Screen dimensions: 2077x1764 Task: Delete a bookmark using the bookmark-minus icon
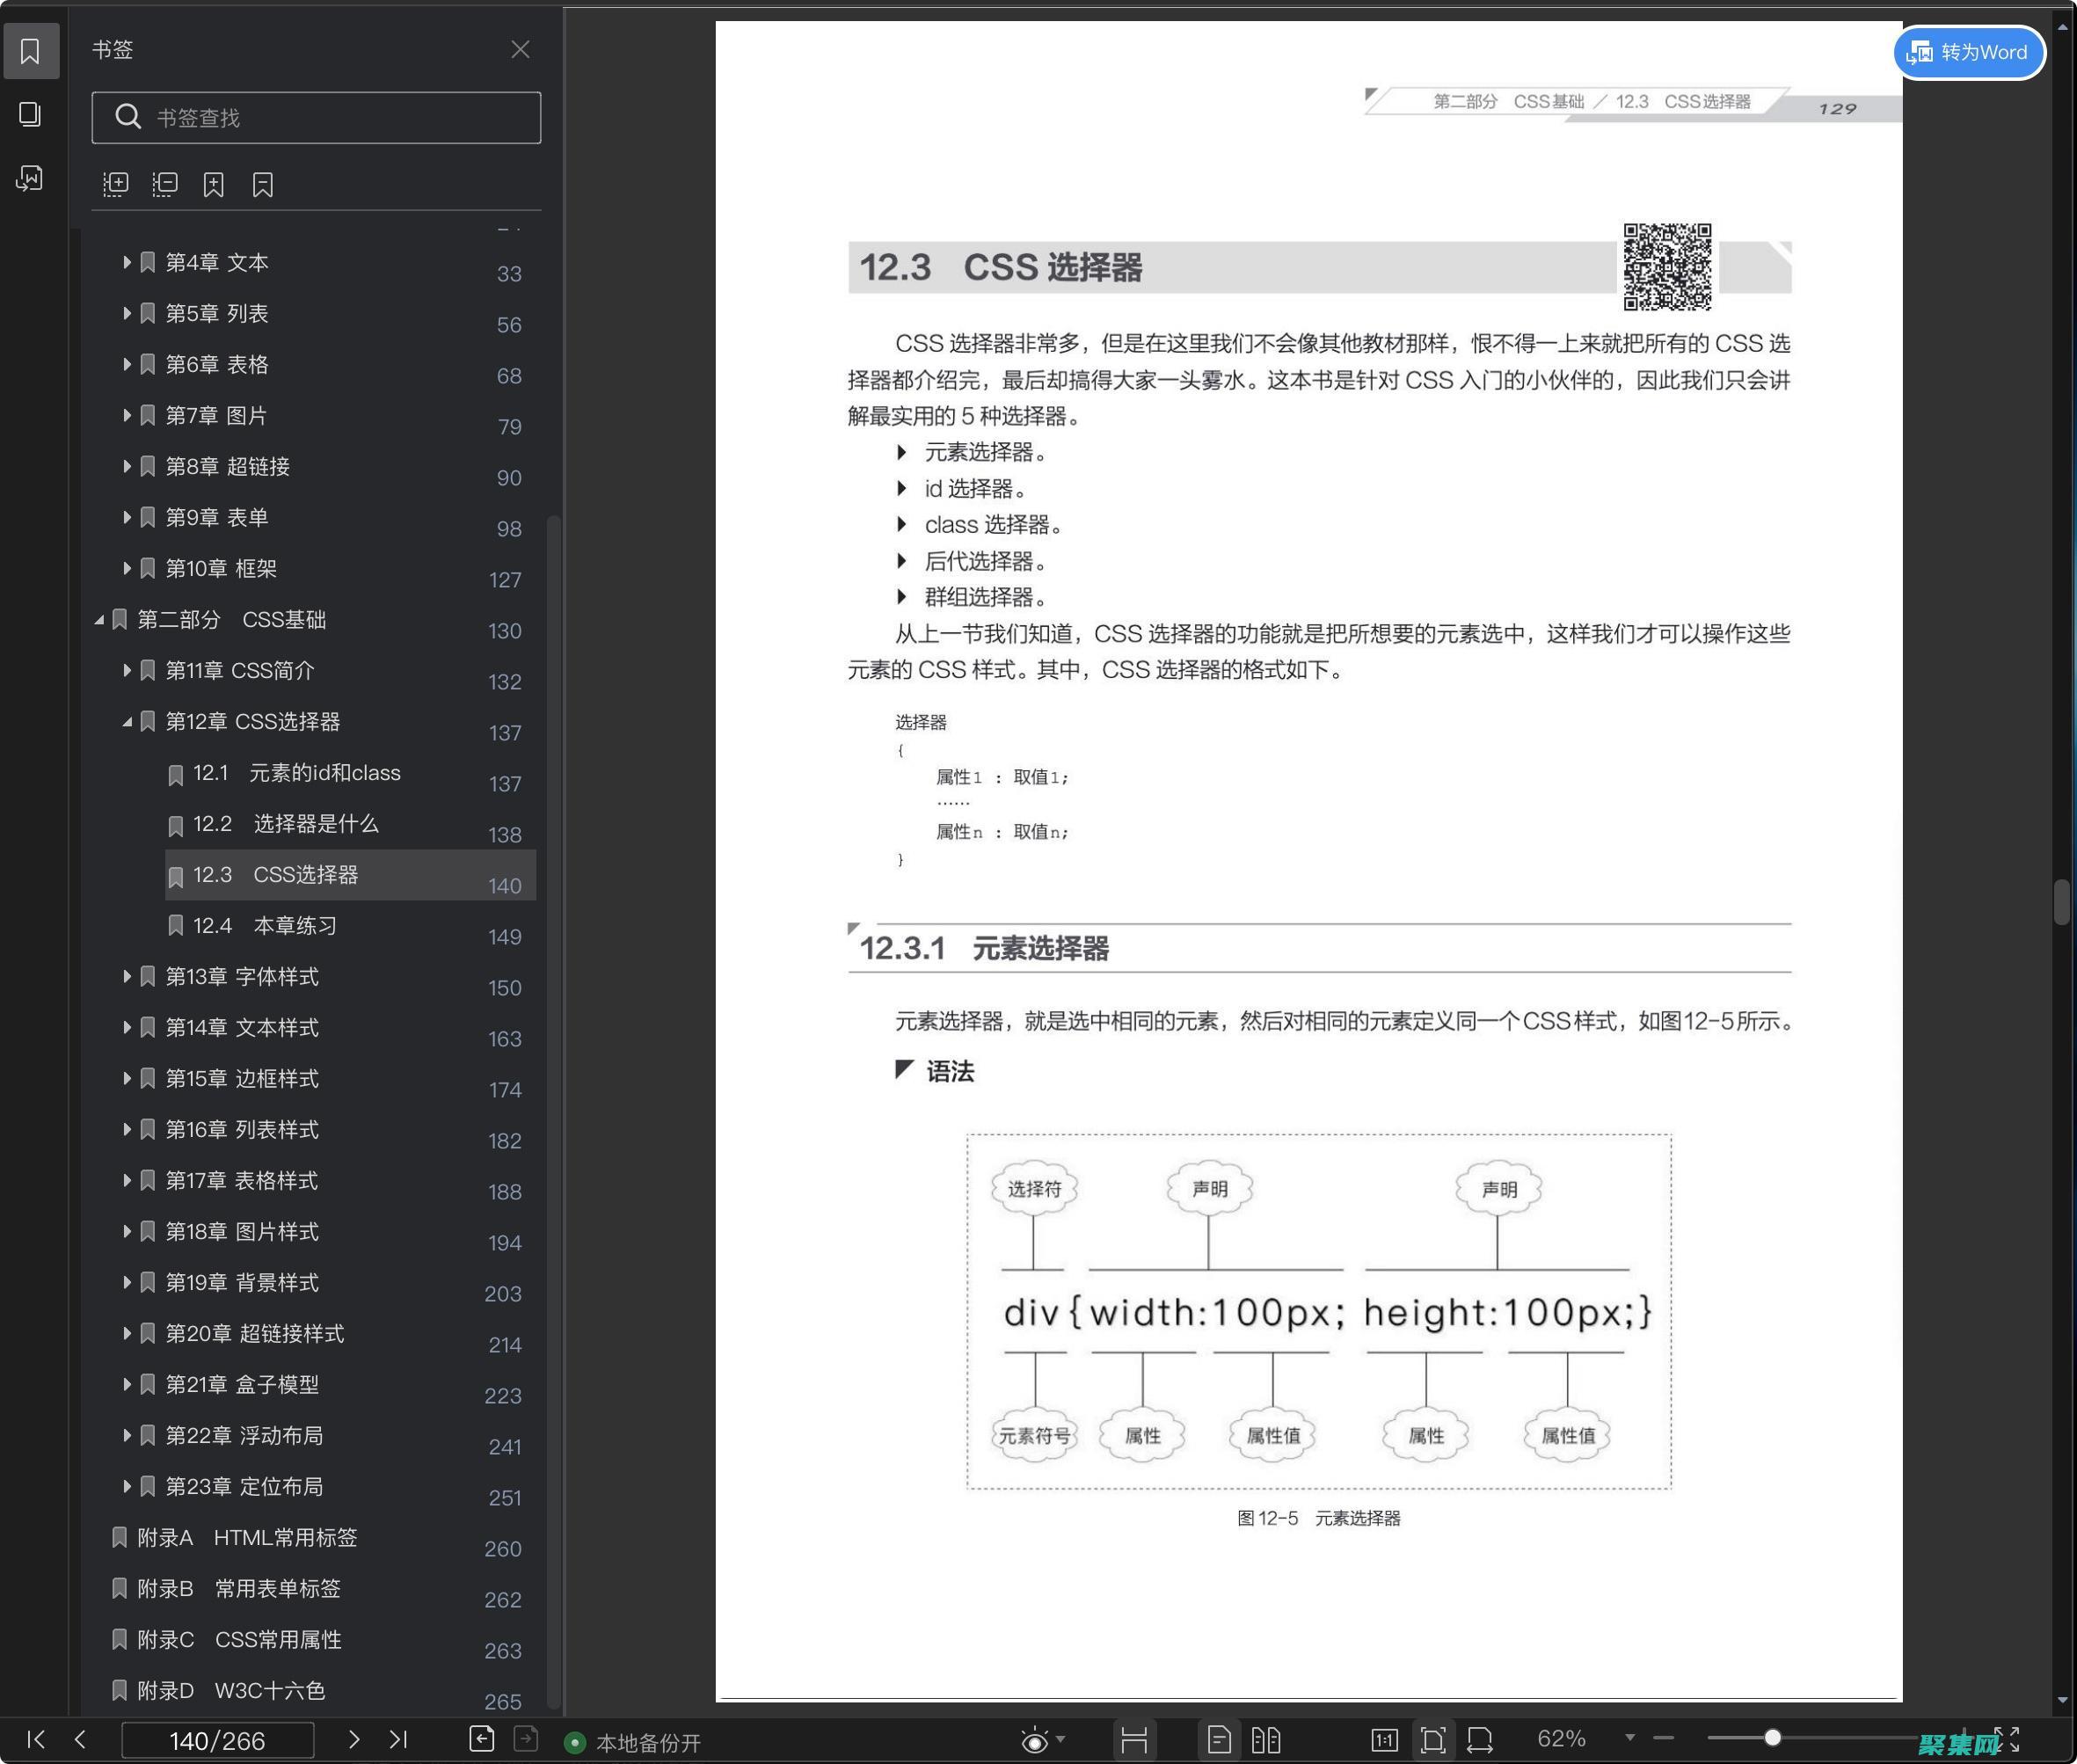[262, 184]
